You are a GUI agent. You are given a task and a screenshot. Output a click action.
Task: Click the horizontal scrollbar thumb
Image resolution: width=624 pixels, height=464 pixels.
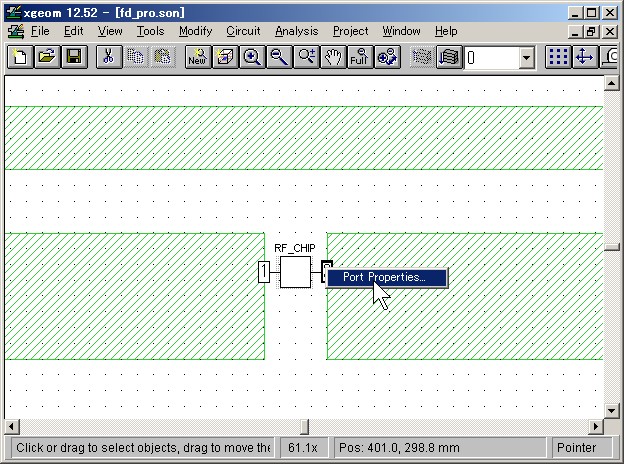click(304, 427)
